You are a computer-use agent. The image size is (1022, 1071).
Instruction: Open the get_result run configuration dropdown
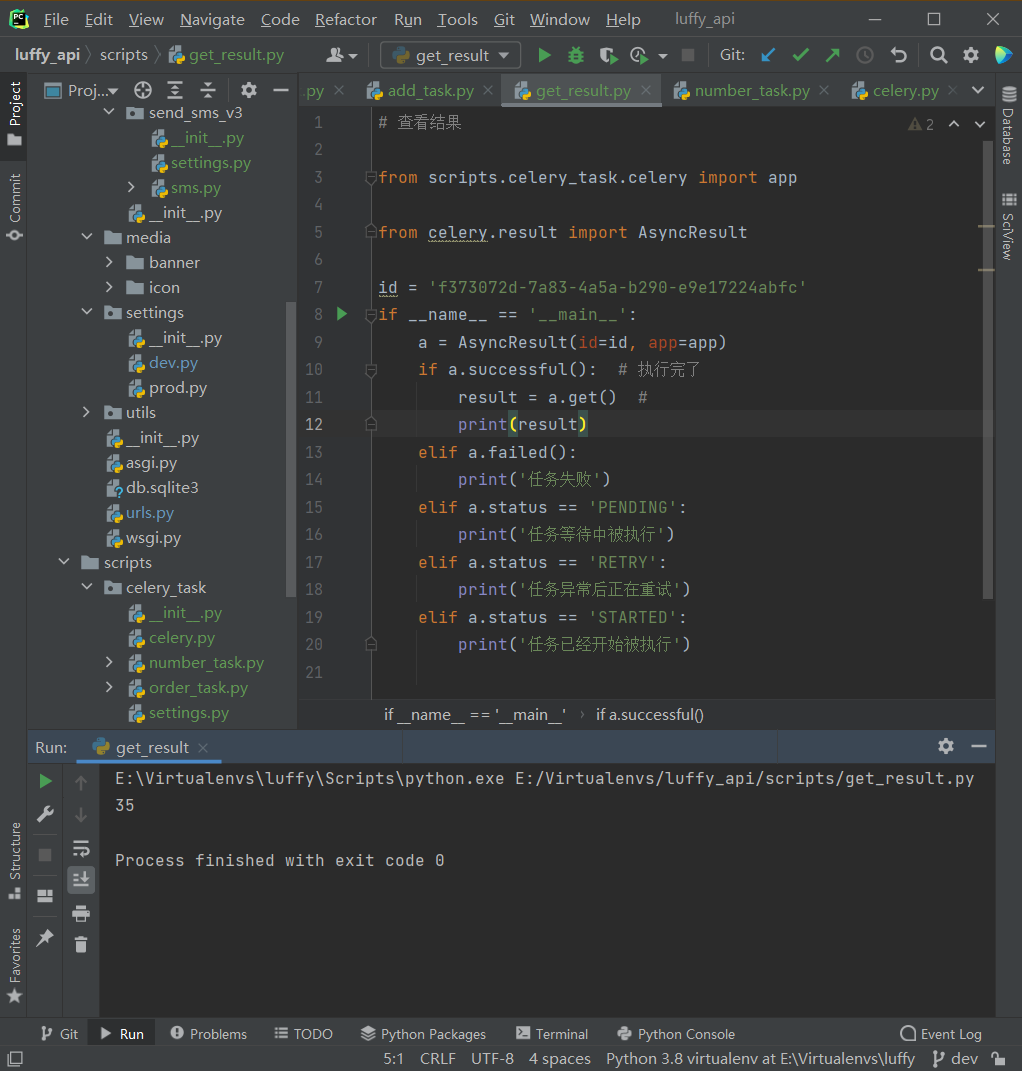[450, 55]
